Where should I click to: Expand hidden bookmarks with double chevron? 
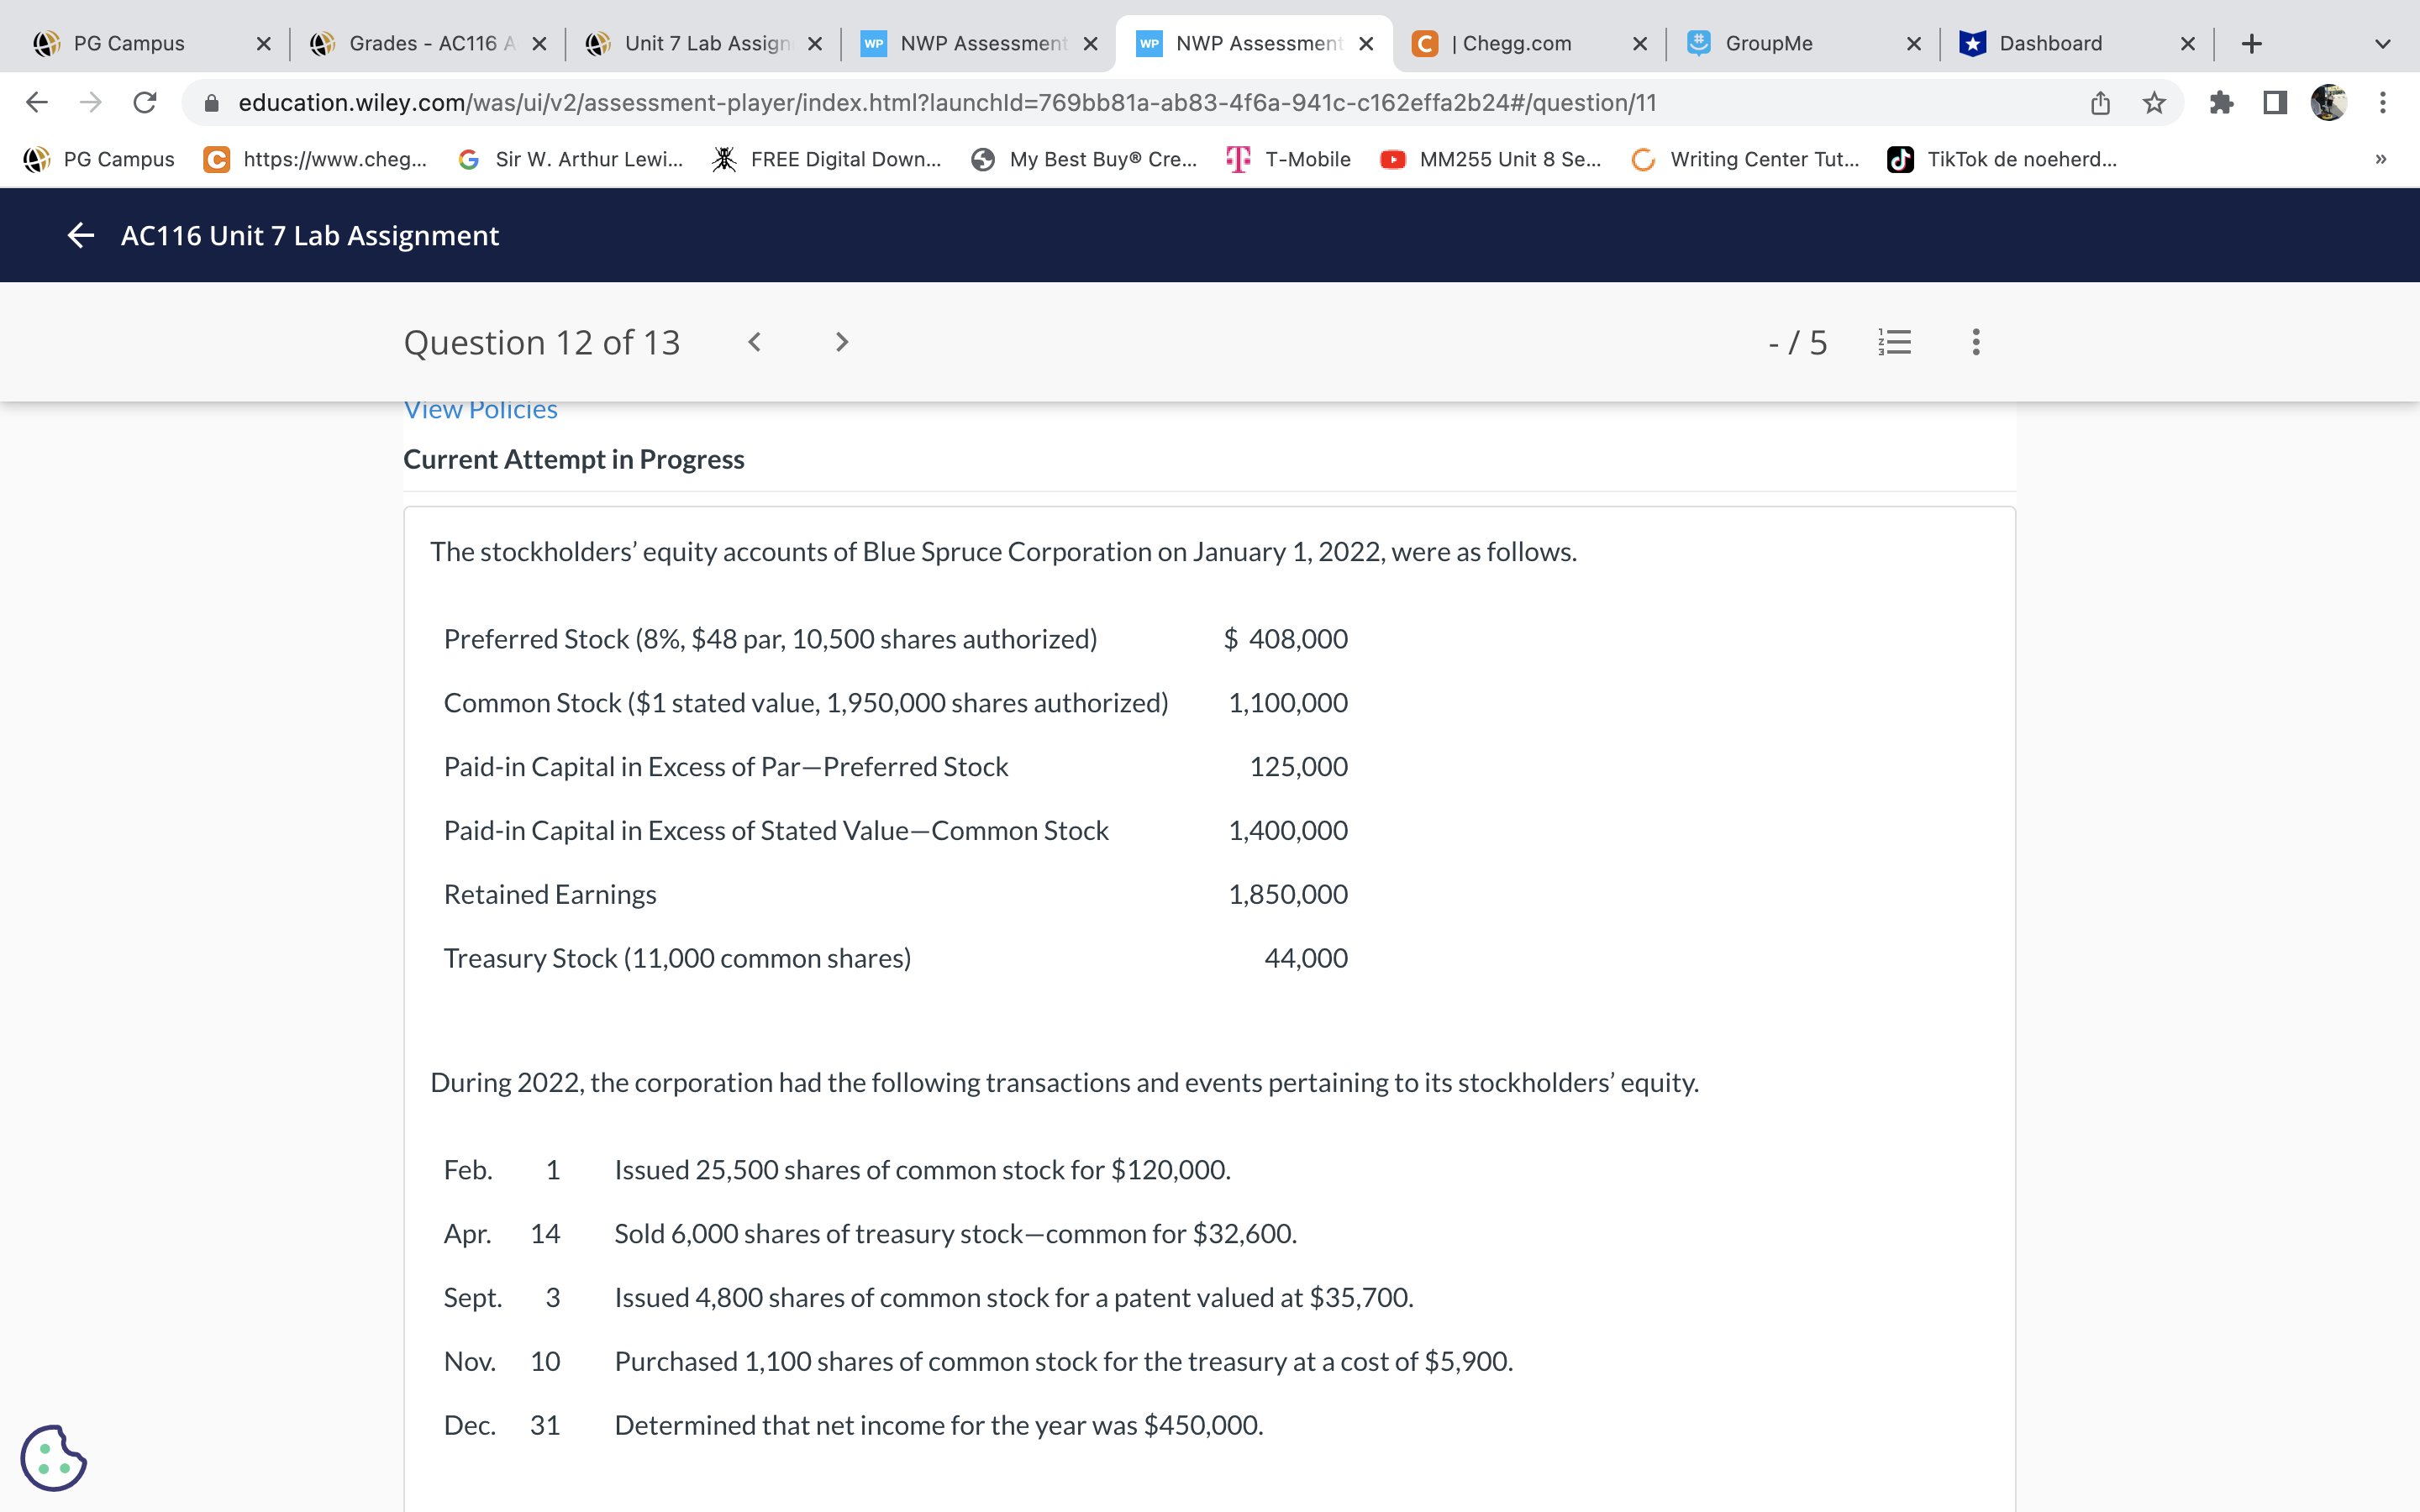[x=2381, y=160]
